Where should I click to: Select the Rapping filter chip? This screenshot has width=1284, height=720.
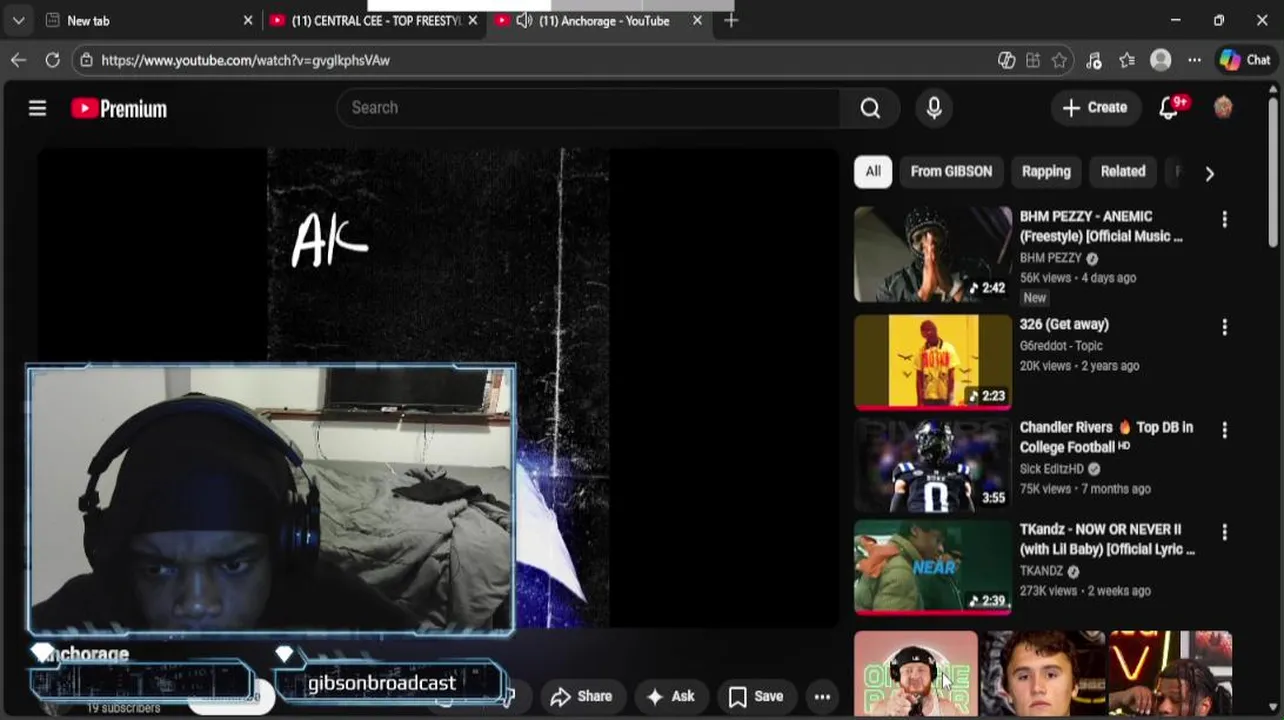point(1046,171)
